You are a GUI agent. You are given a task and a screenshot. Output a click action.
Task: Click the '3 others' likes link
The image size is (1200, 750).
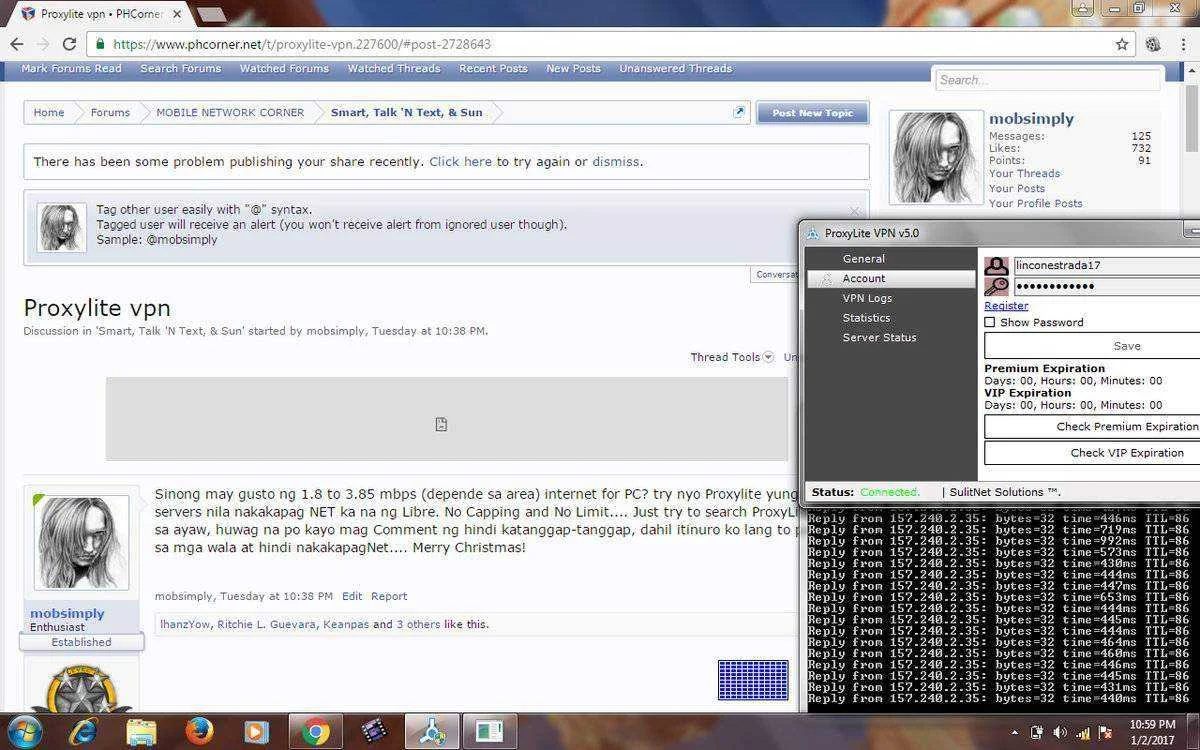(x=418, y=624)
